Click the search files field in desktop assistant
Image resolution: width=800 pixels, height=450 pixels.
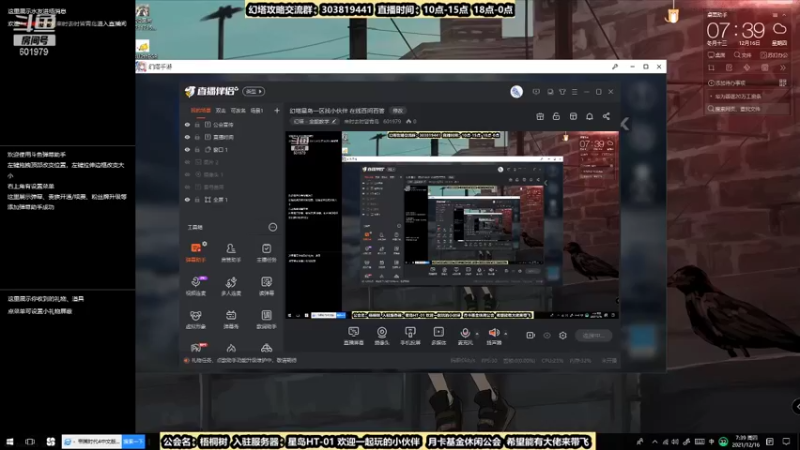coord(747,109)
